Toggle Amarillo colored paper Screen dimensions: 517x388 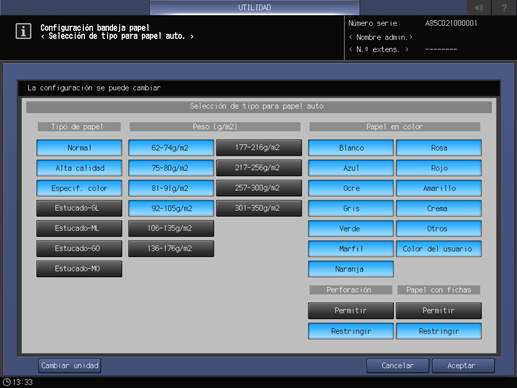(439, 188)
